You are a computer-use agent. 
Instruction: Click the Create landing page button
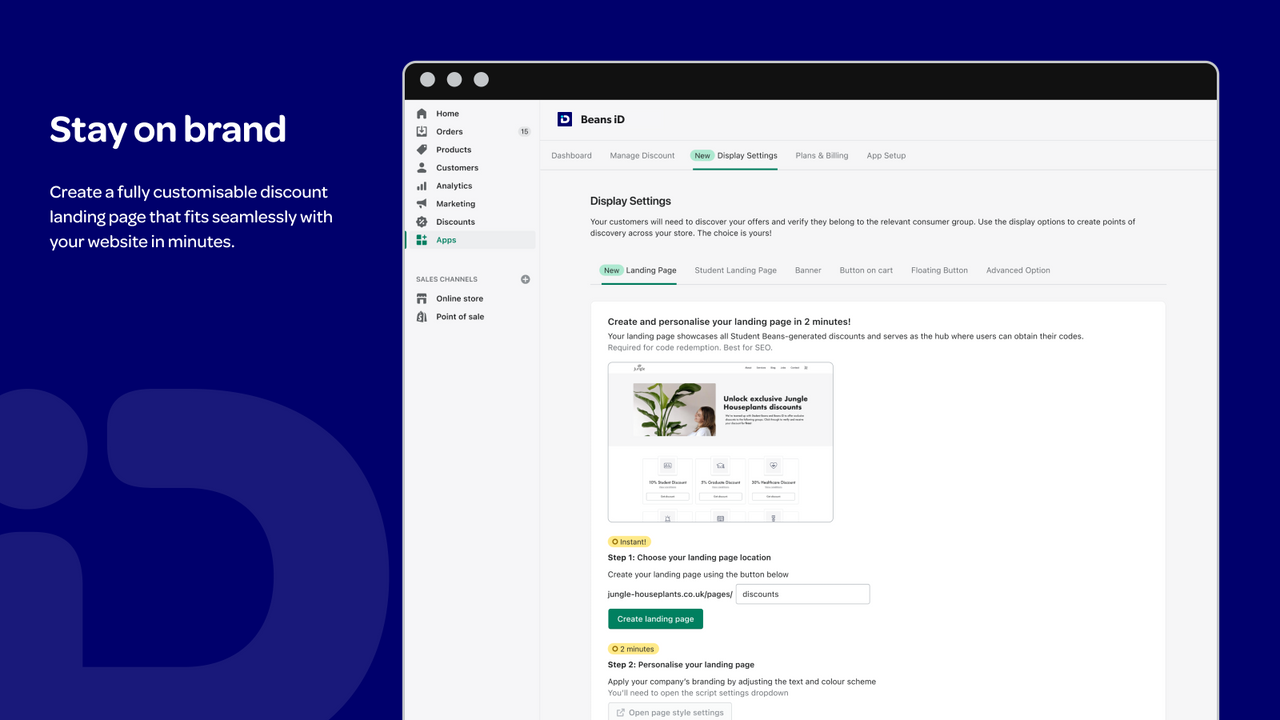tap(655, 618)
